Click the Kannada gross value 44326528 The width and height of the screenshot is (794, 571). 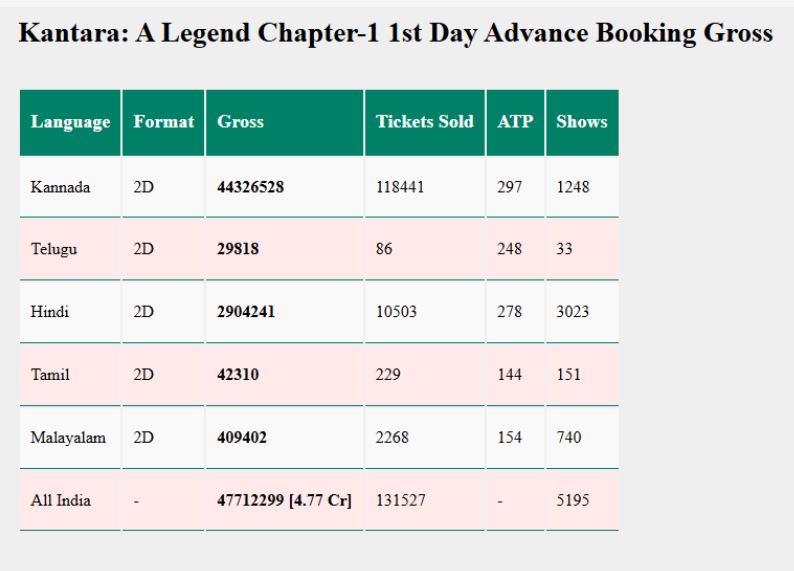(x=250, y=187)
